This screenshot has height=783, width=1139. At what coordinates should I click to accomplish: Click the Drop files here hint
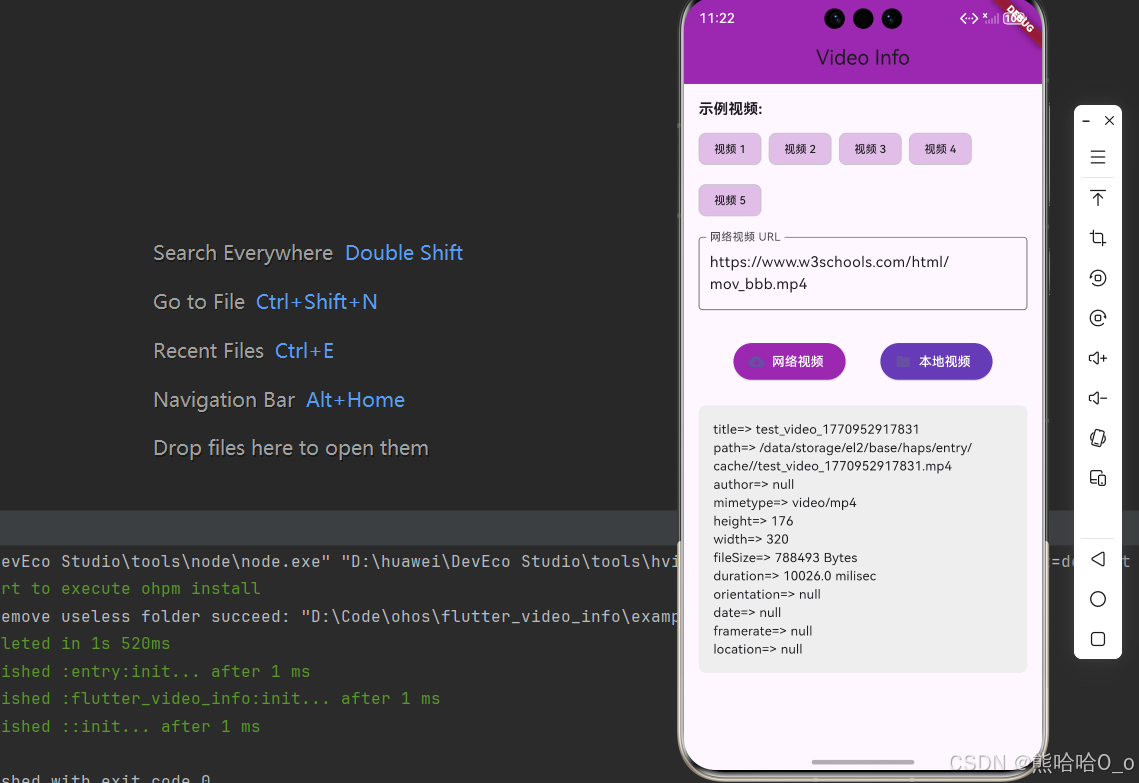pos(291,448)
